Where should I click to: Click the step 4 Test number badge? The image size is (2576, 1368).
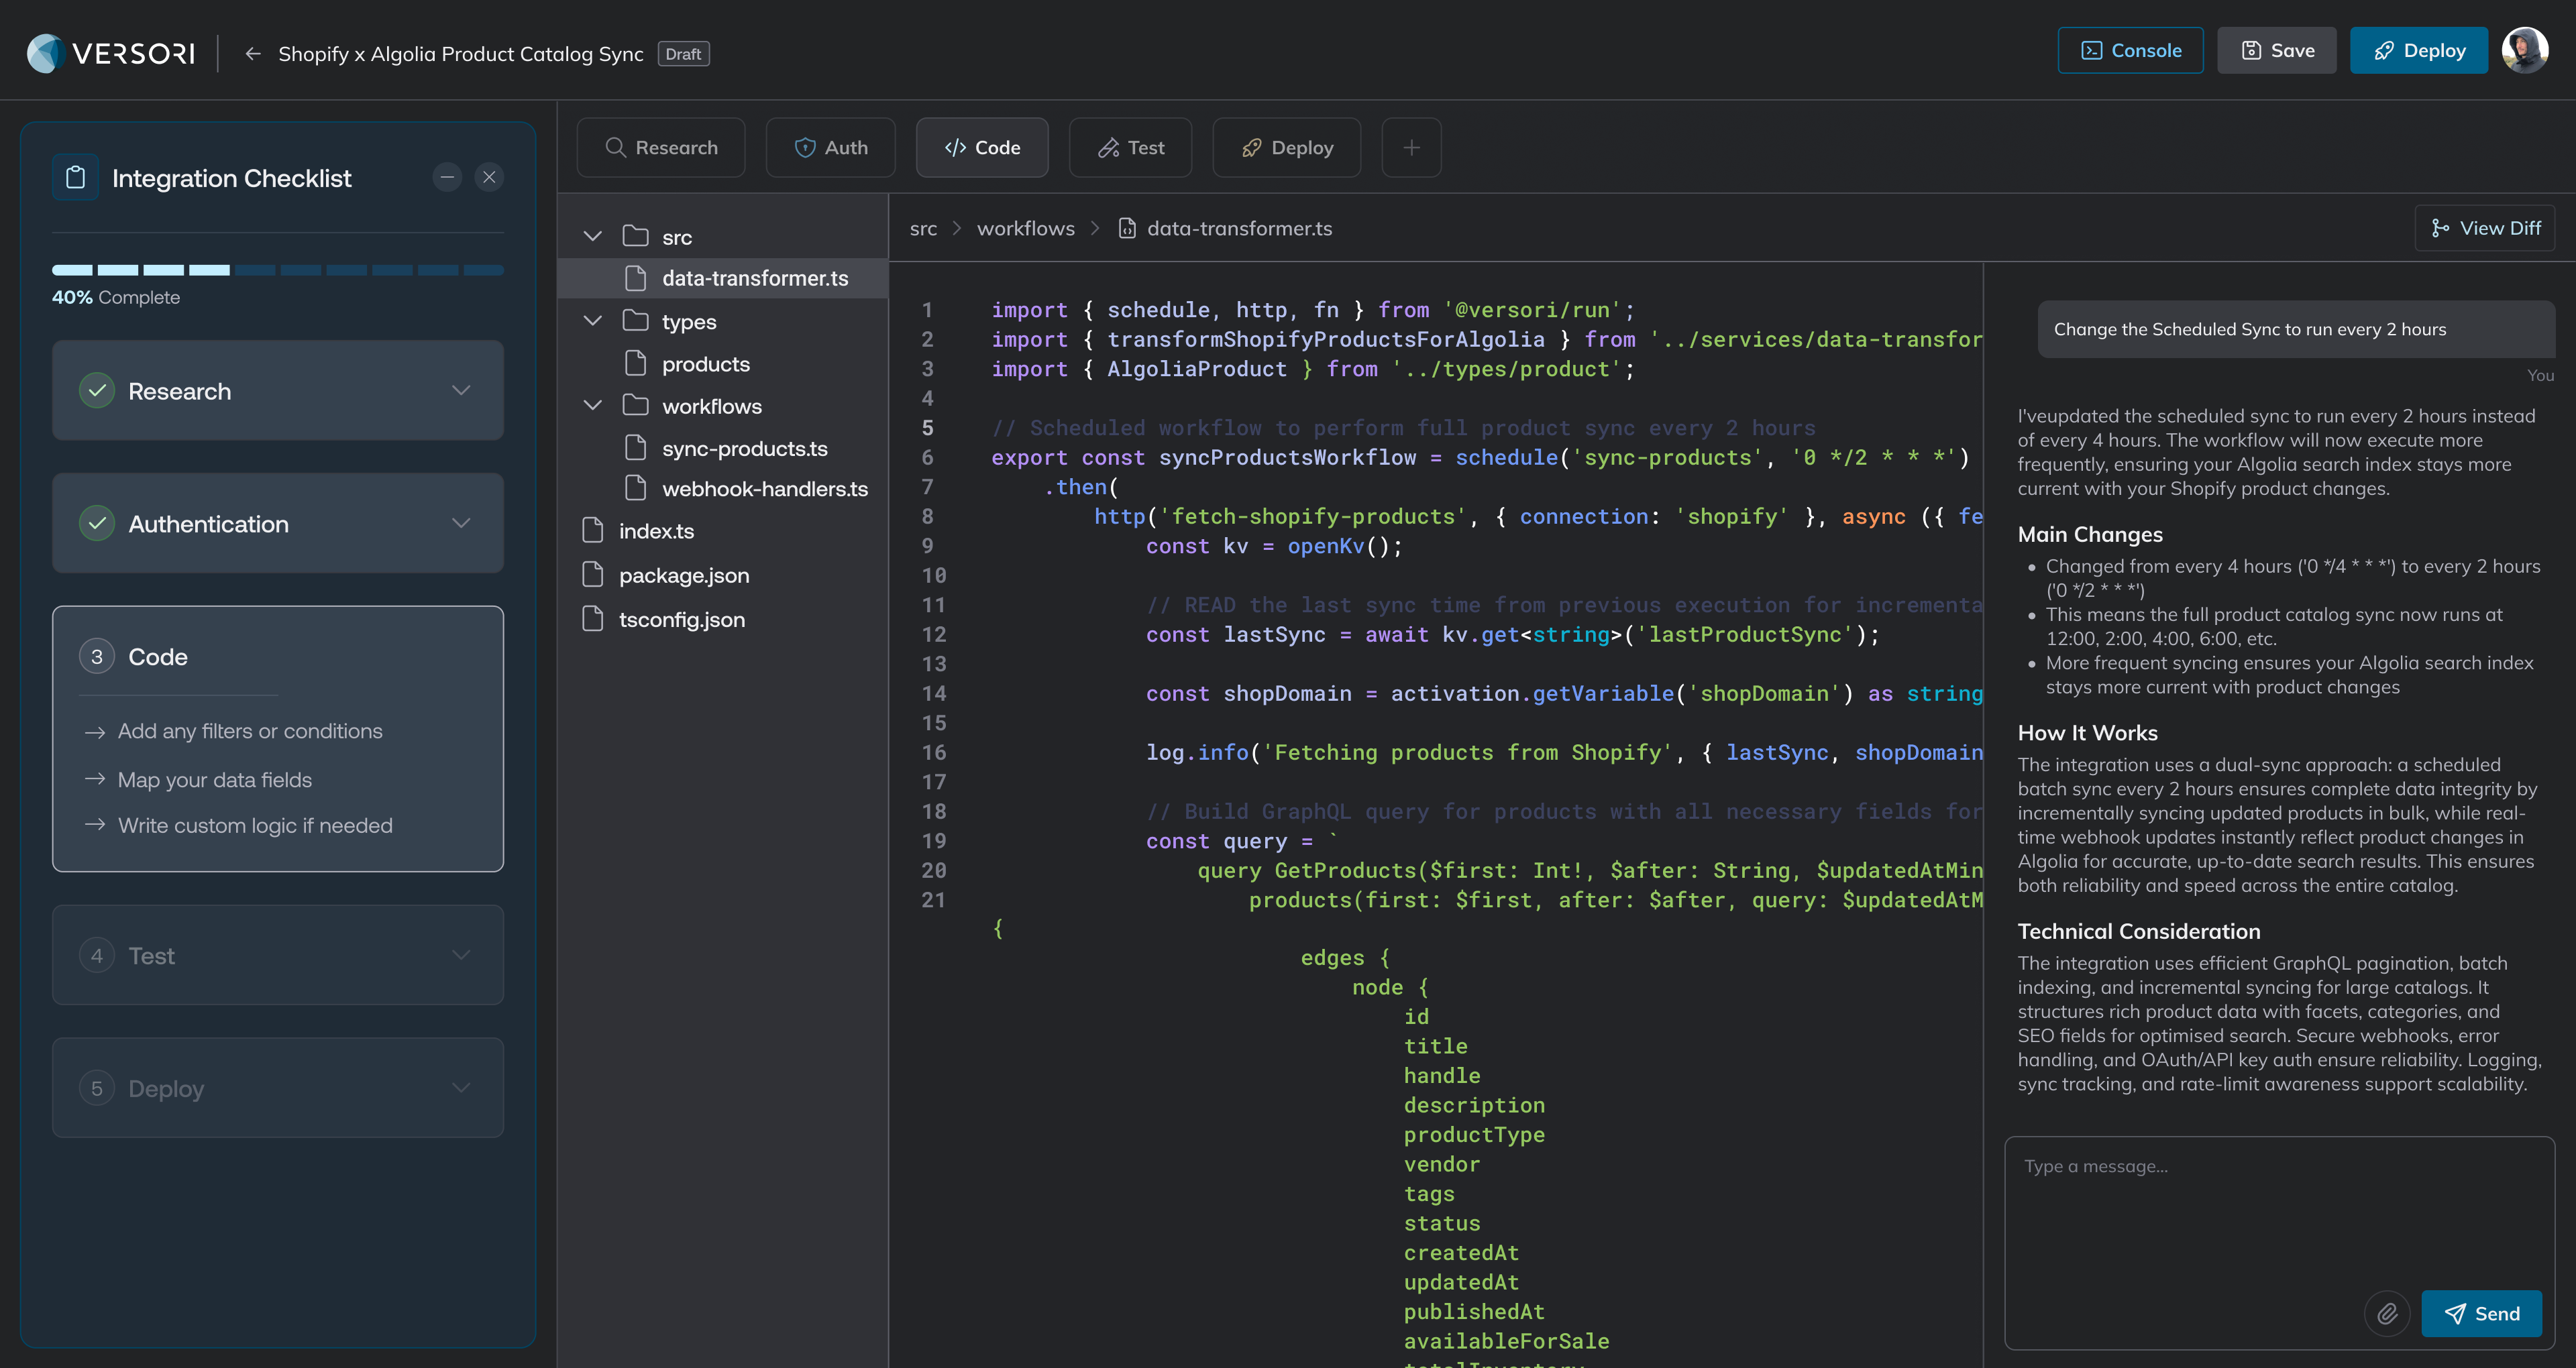[x=97, y=955]
